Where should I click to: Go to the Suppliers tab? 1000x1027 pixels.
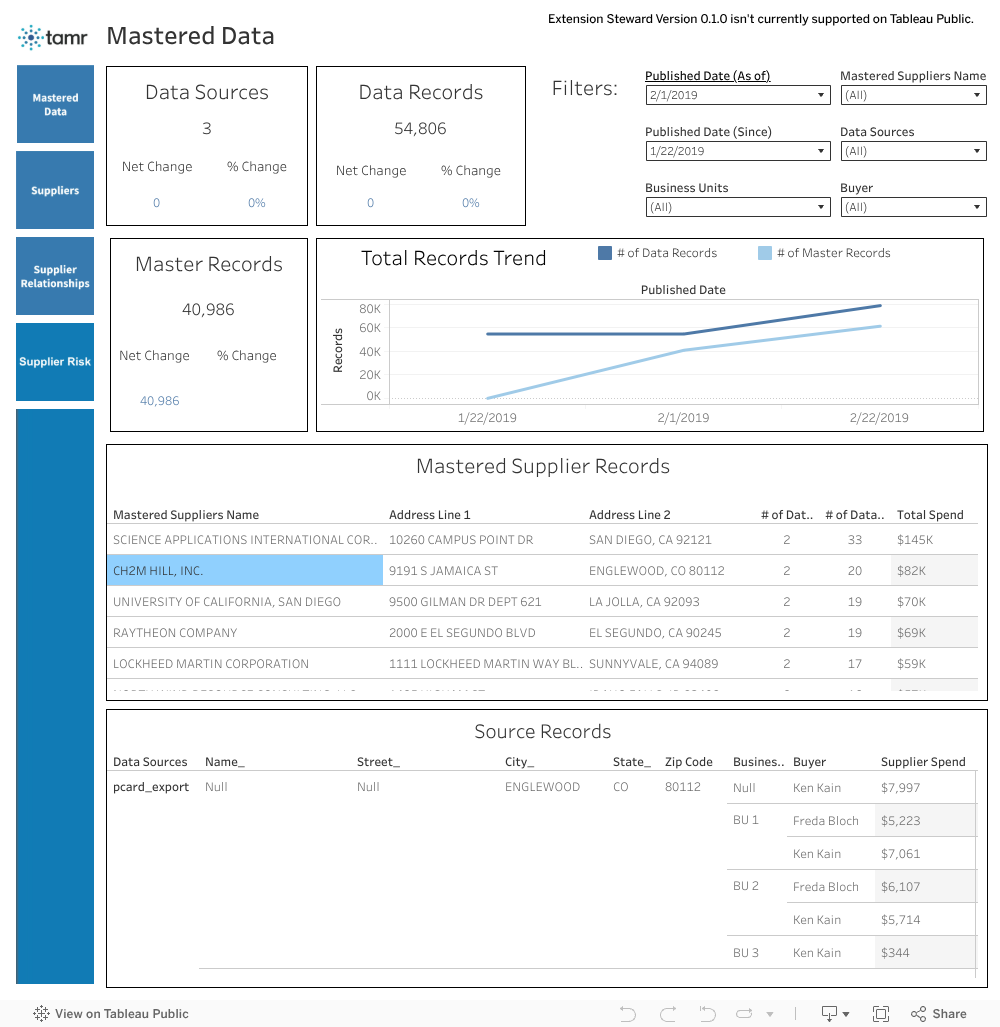pyautogui.click(x=55, y=190)
